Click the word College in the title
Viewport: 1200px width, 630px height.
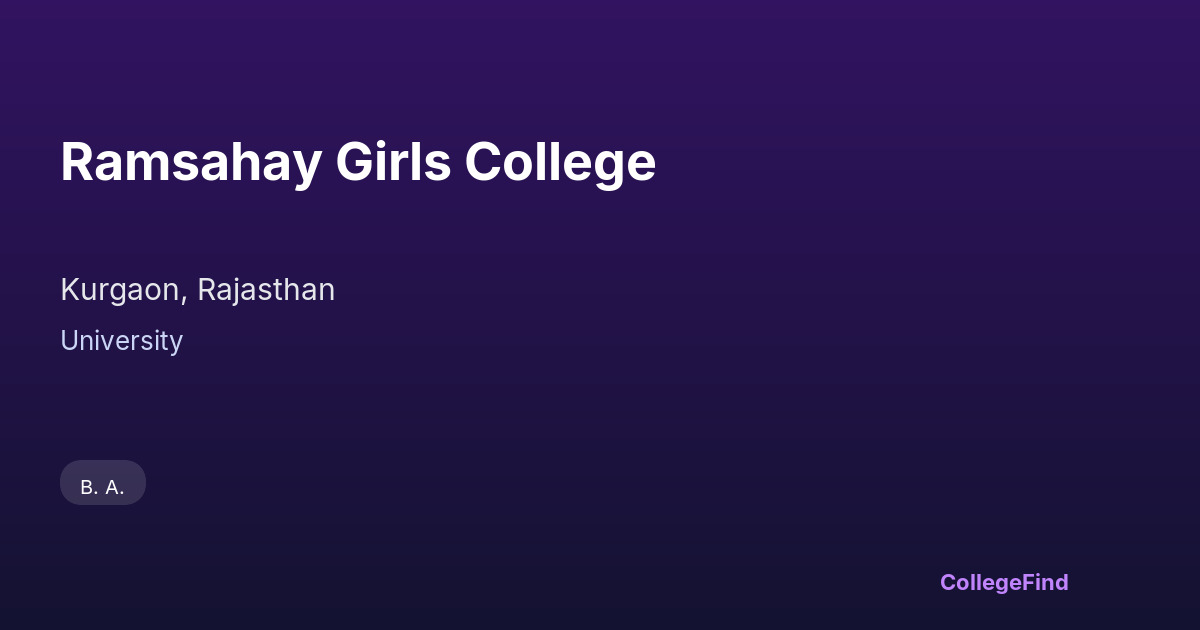click(560, 162)
